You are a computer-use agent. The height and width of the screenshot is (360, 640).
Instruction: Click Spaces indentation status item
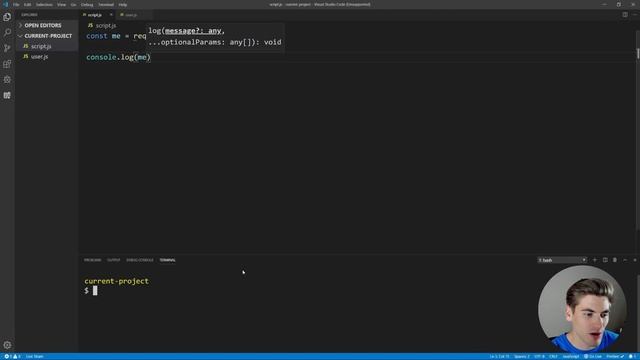point(522,356)
